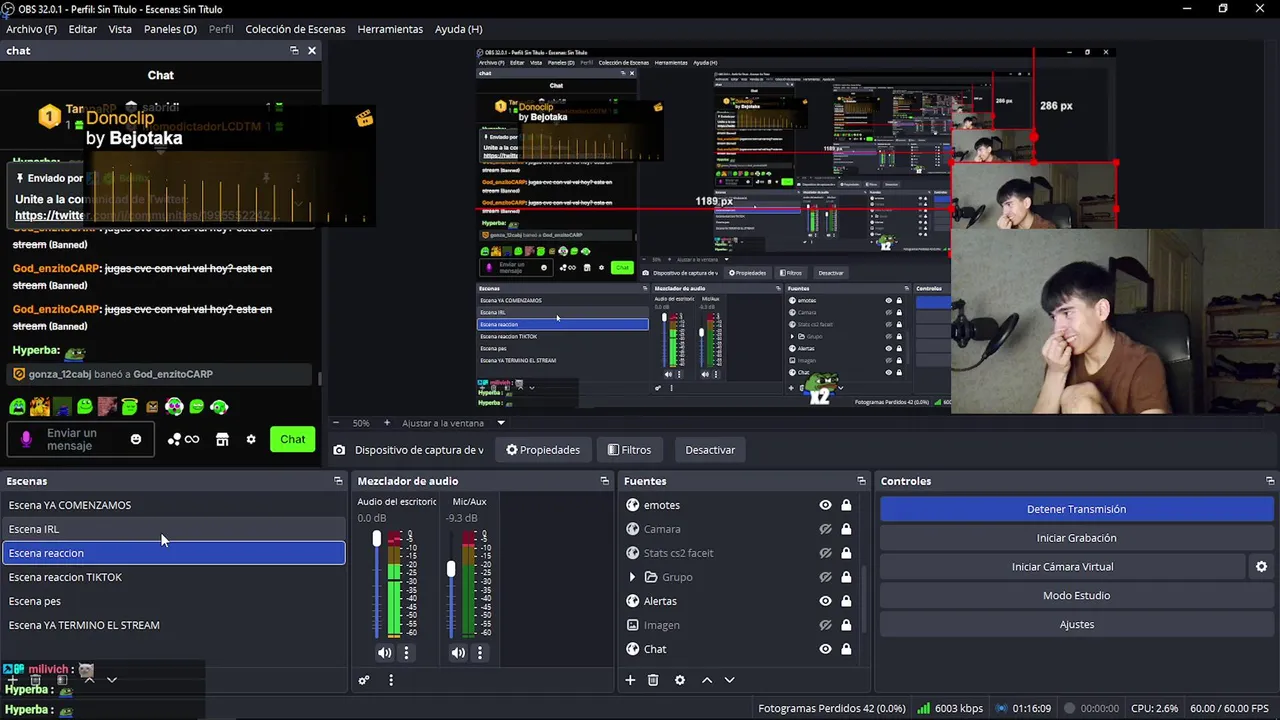Open source Propiedades button
1280x720 pixels.
pos(543,450)
